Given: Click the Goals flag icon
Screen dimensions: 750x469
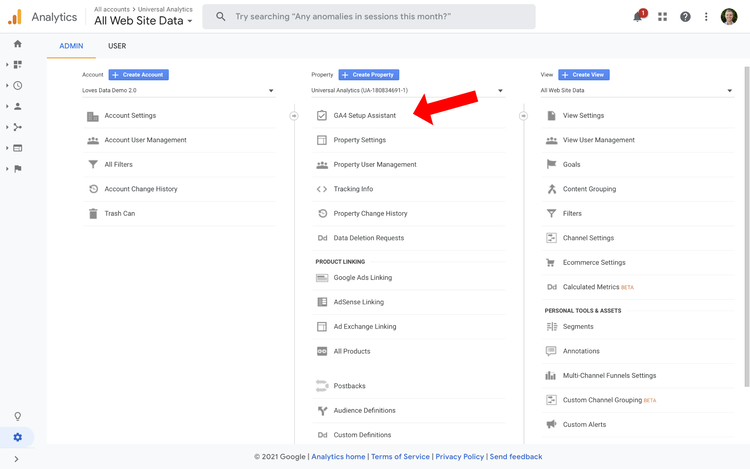Looking at the screenshot, I should (x=551, y=164).
